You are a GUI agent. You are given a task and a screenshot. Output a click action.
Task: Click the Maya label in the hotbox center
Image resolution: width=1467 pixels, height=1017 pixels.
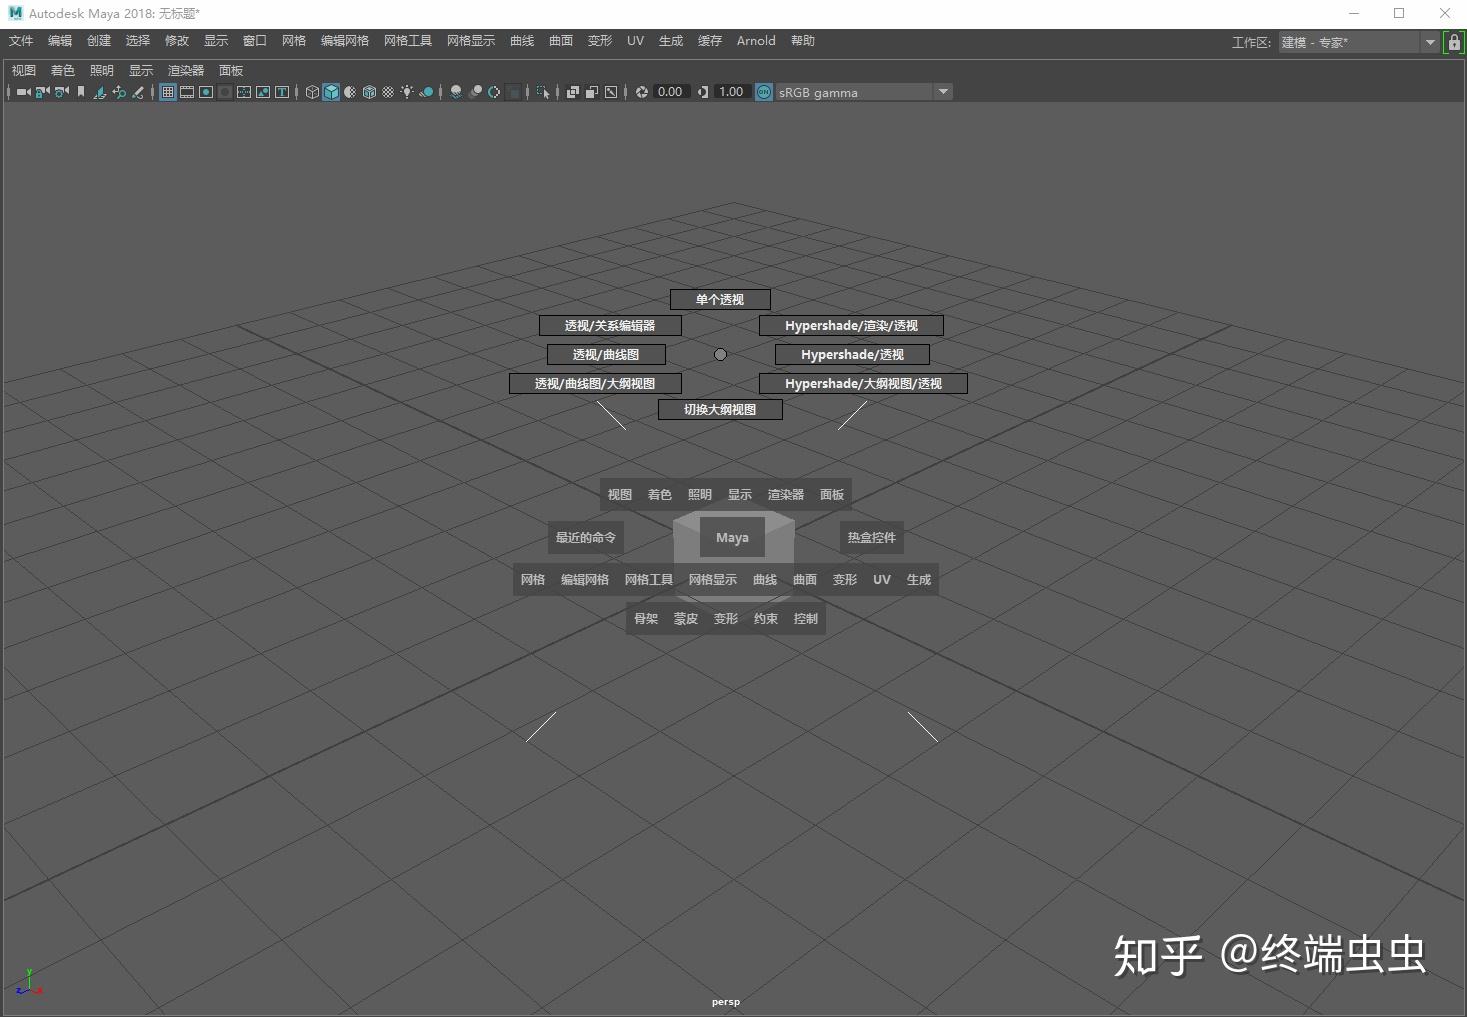(731, 537)
